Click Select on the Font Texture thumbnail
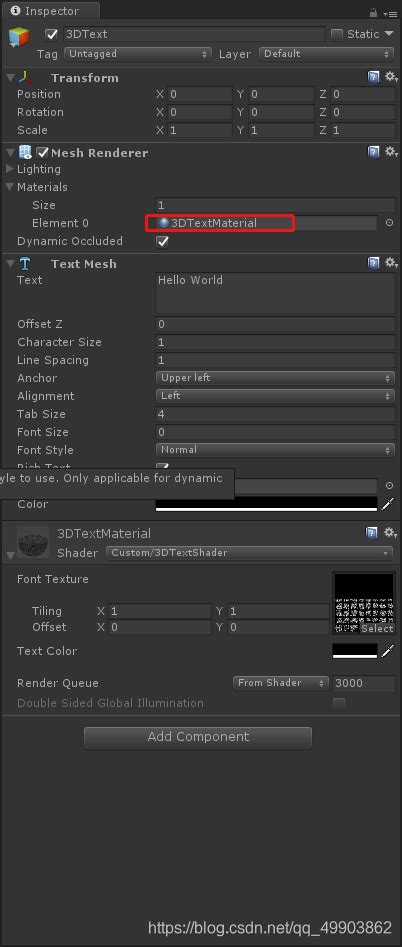The width and height of the screenshot is (402, 947). (x=377, y=628)
